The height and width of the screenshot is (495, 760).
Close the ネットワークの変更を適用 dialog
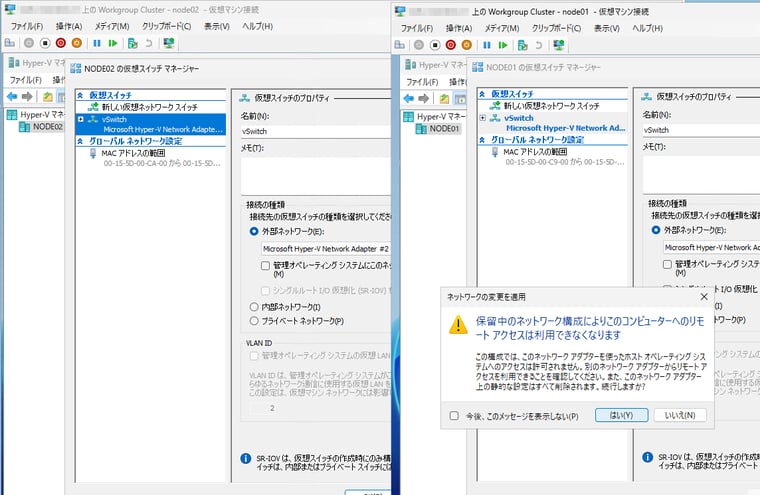click(704, 297)
